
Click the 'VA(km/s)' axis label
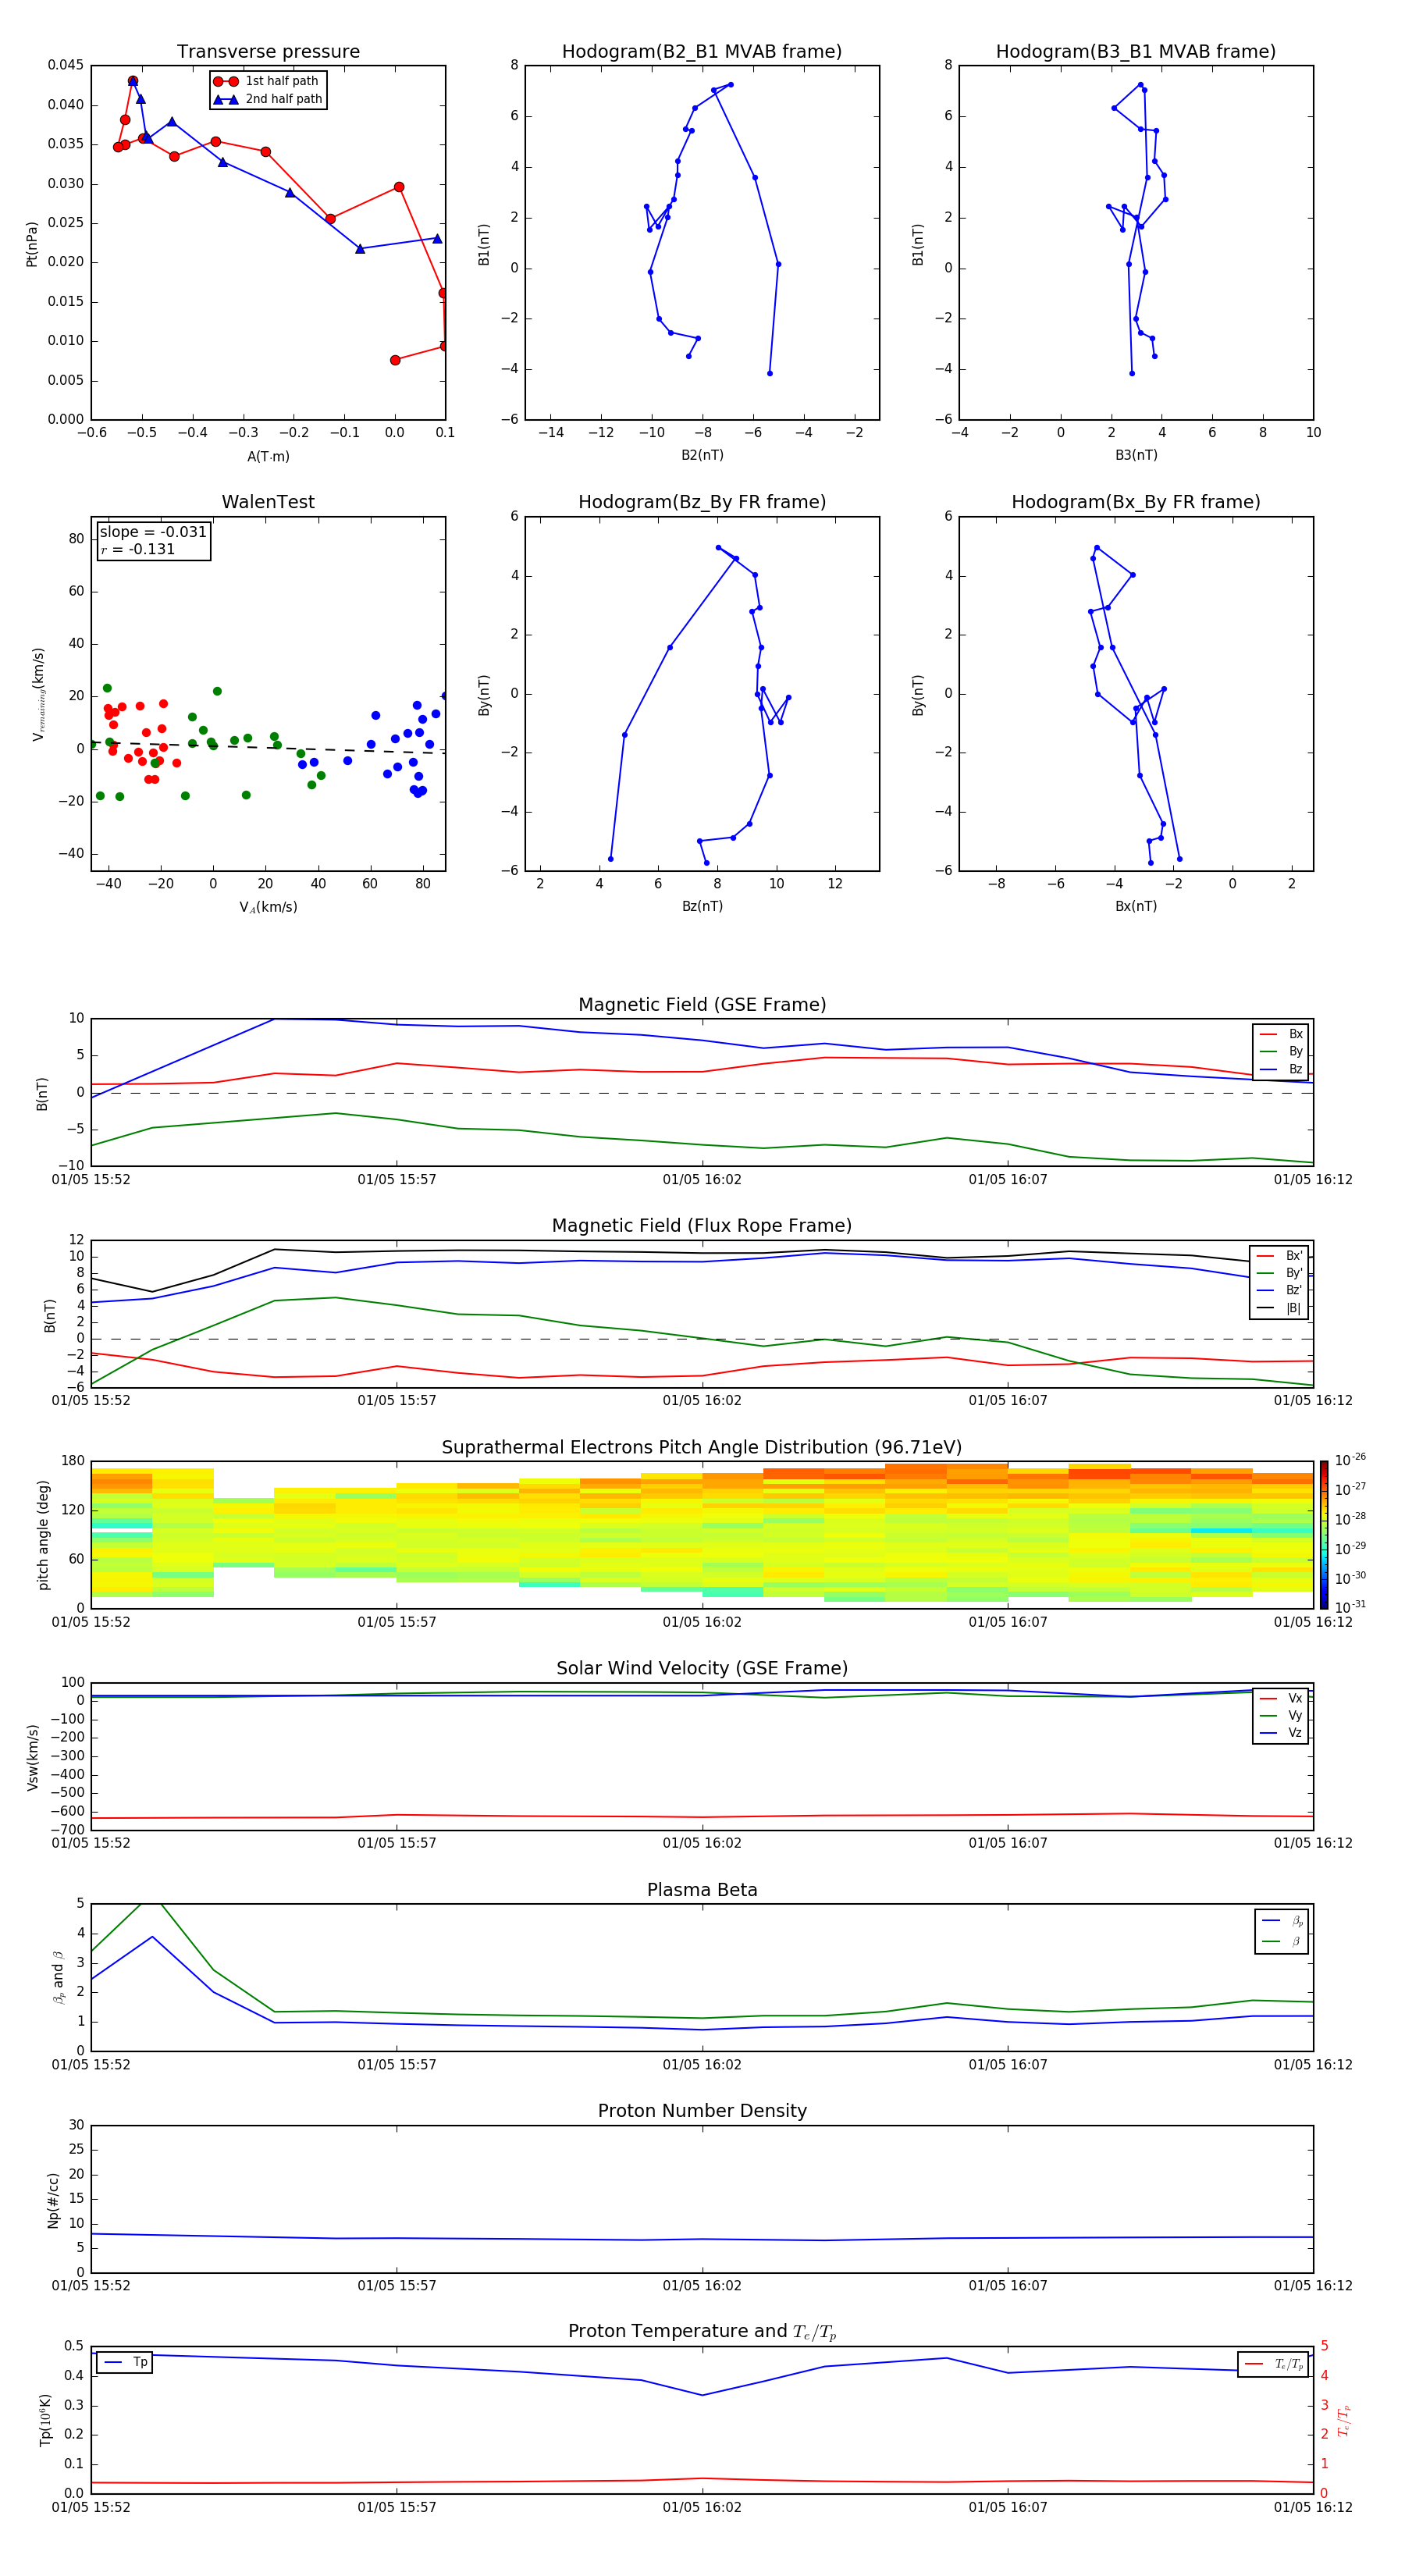[268, 907]
